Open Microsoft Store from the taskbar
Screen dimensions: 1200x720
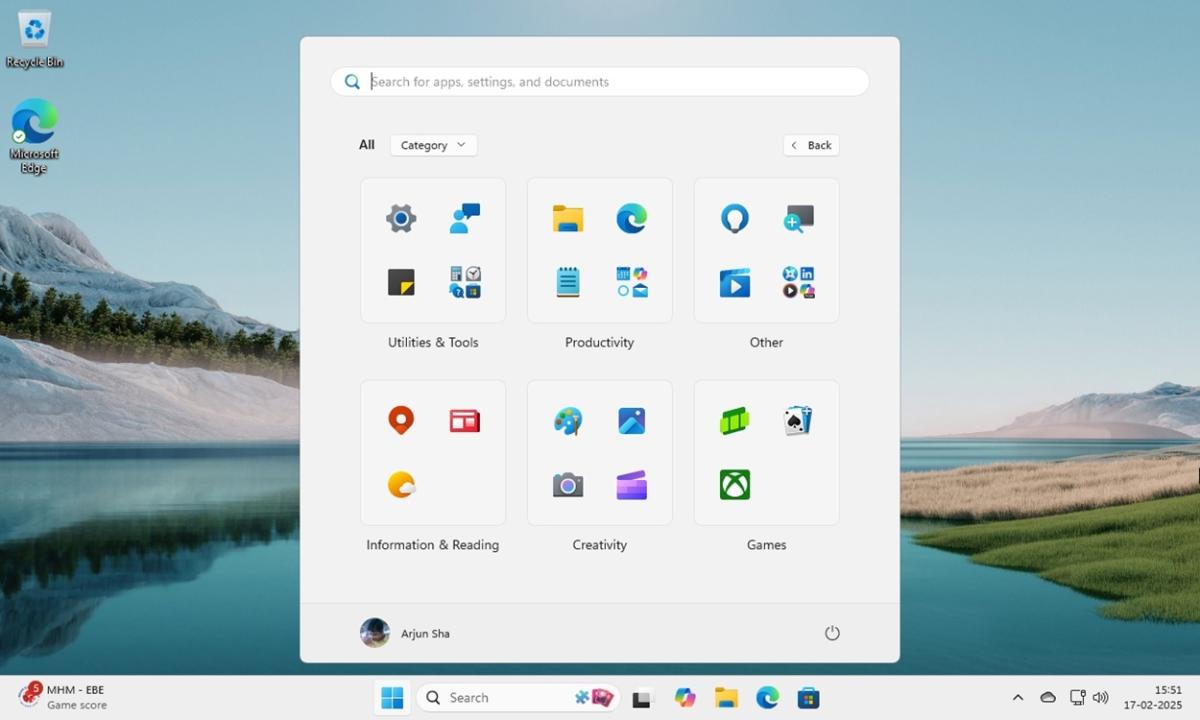809,697
